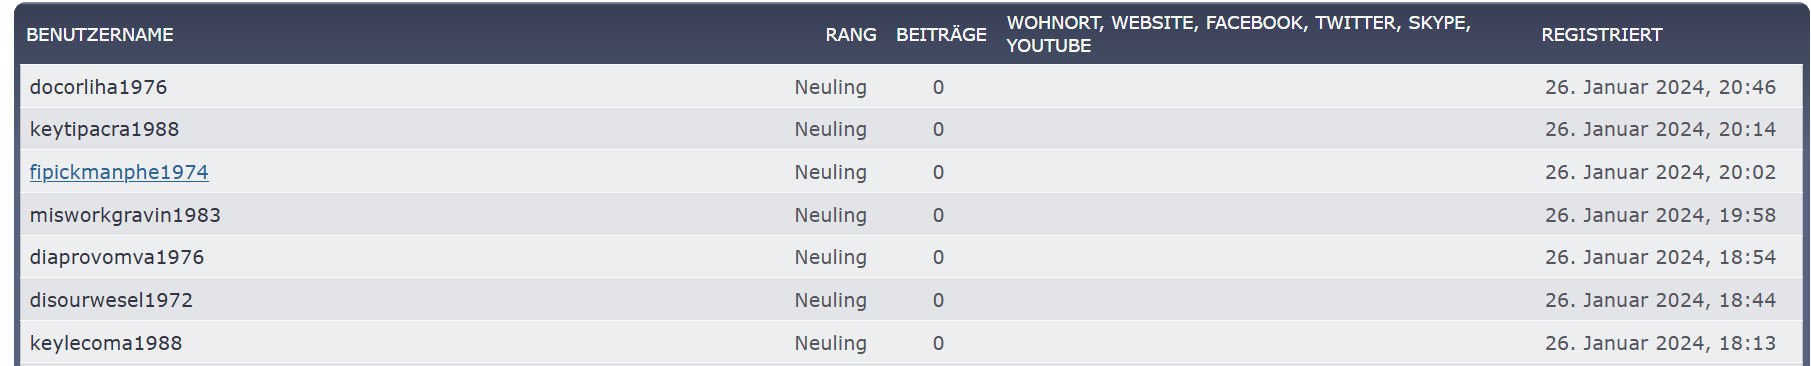Open user profile docorliha1976
1811x366 pixels.
click(98, 87)
